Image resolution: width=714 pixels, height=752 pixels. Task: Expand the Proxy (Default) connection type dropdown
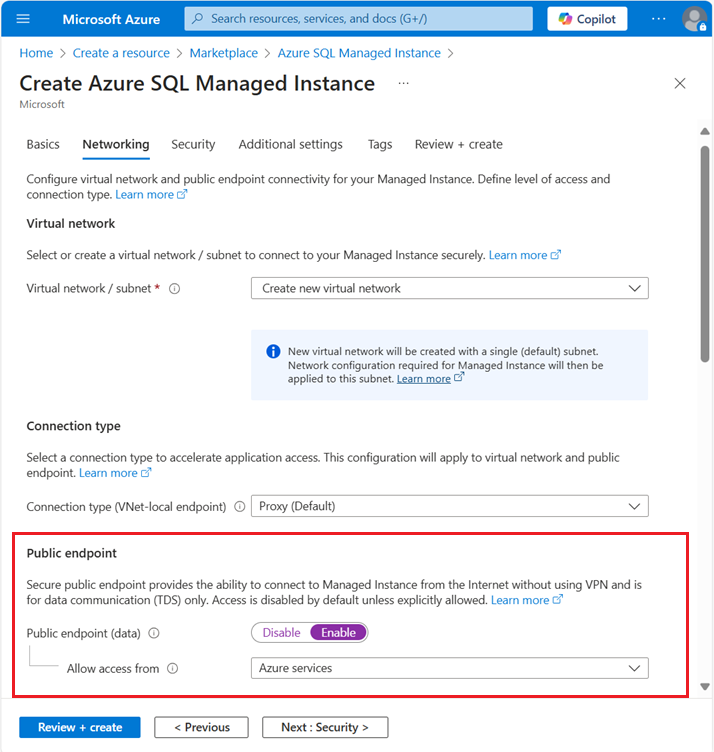pyautogui.click(x=449, y=506)
